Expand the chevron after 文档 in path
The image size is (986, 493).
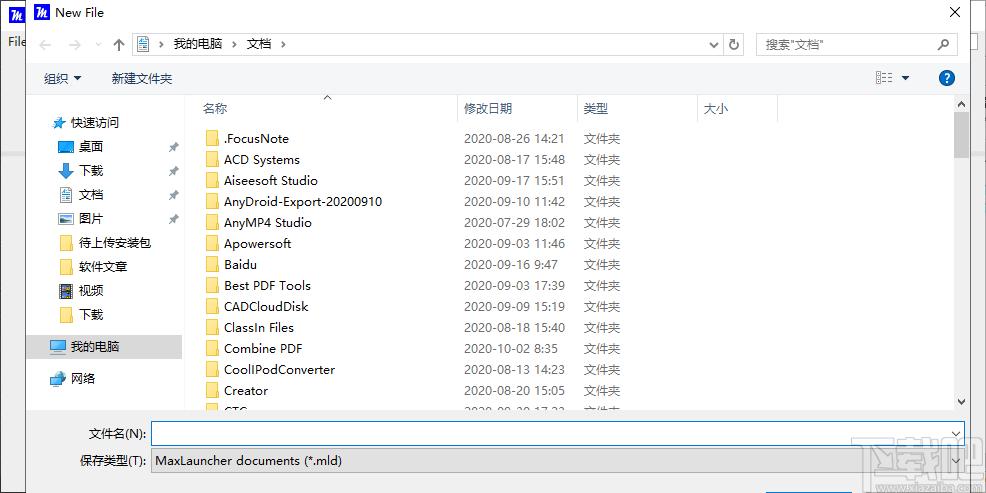tap(283, 45)
